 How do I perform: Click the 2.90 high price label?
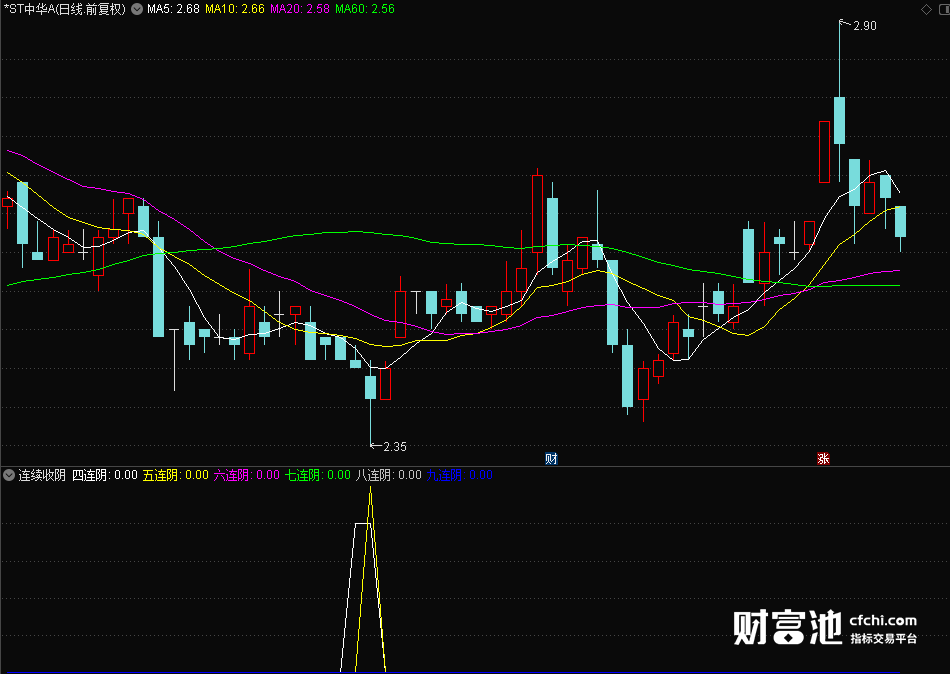click(x=865, y=25)
